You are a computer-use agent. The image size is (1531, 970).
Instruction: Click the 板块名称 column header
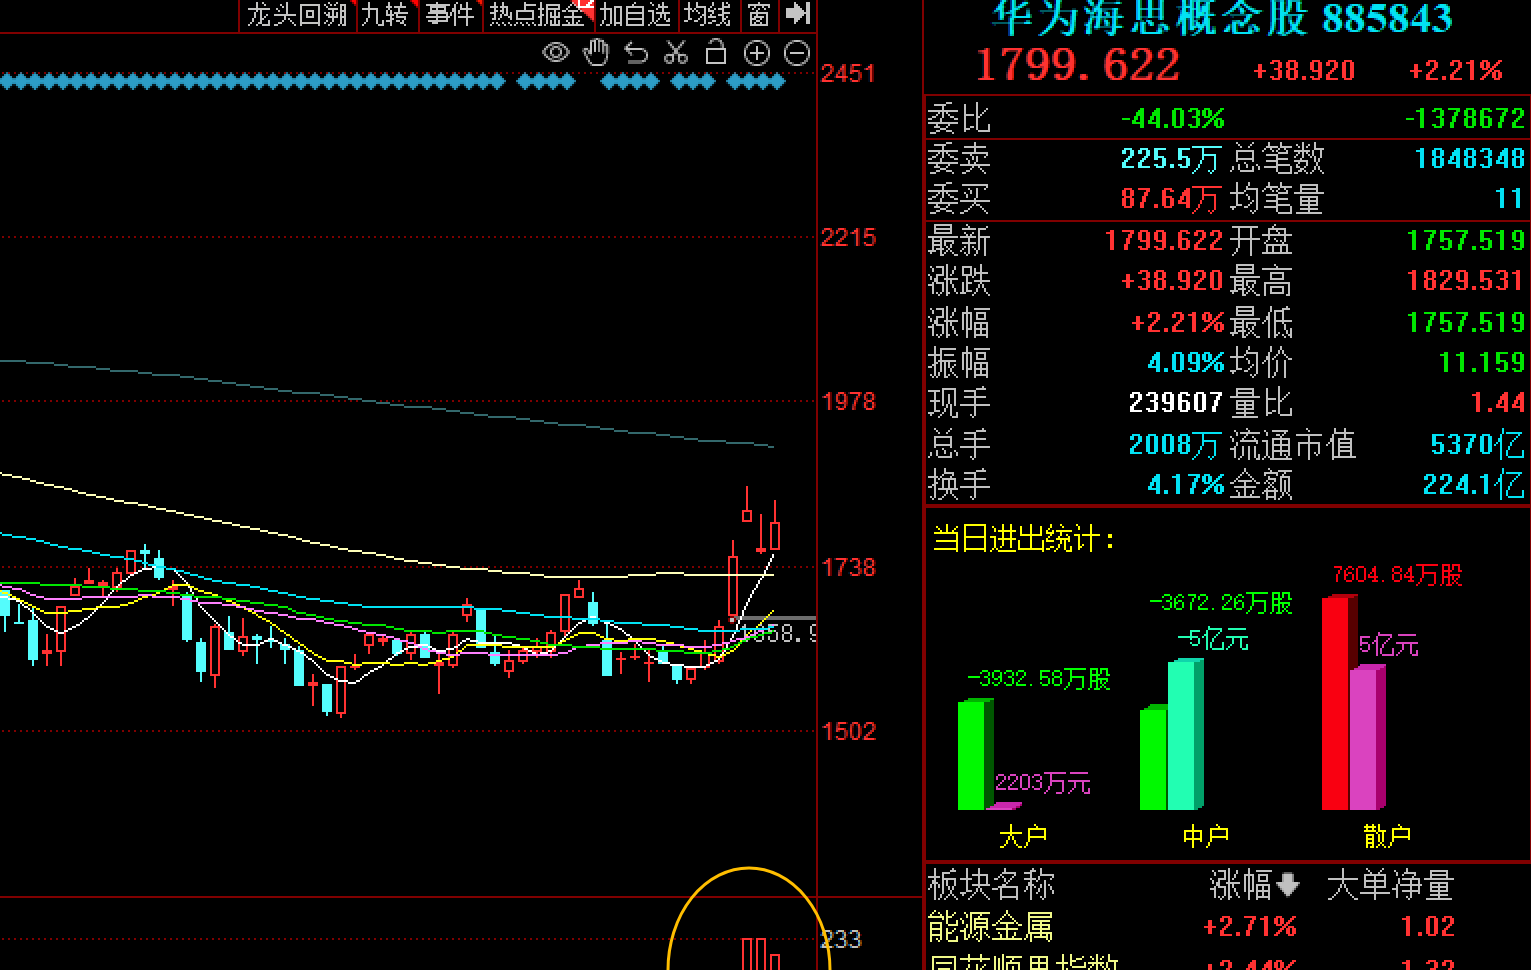click(991, 885)
